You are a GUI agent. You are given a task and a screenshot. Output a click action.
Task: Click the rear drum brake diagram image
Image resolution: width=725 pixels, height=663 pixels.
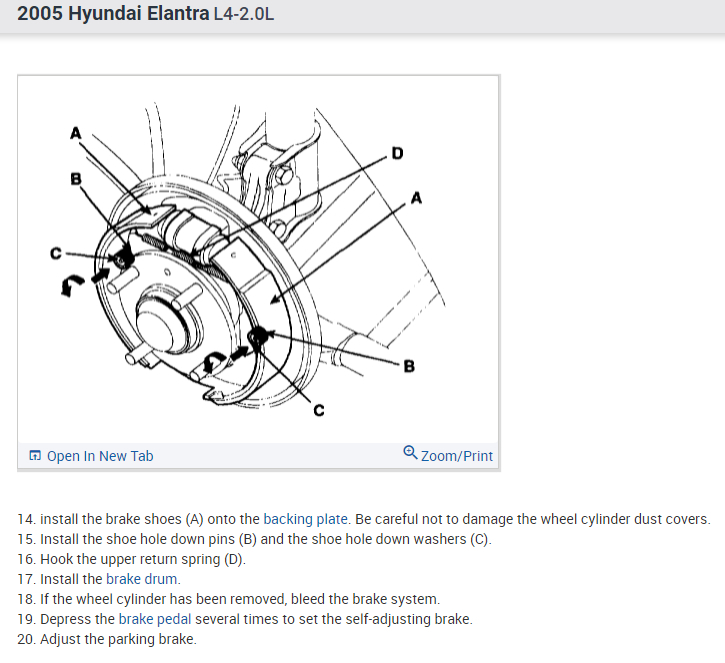[x=258, y=259]
